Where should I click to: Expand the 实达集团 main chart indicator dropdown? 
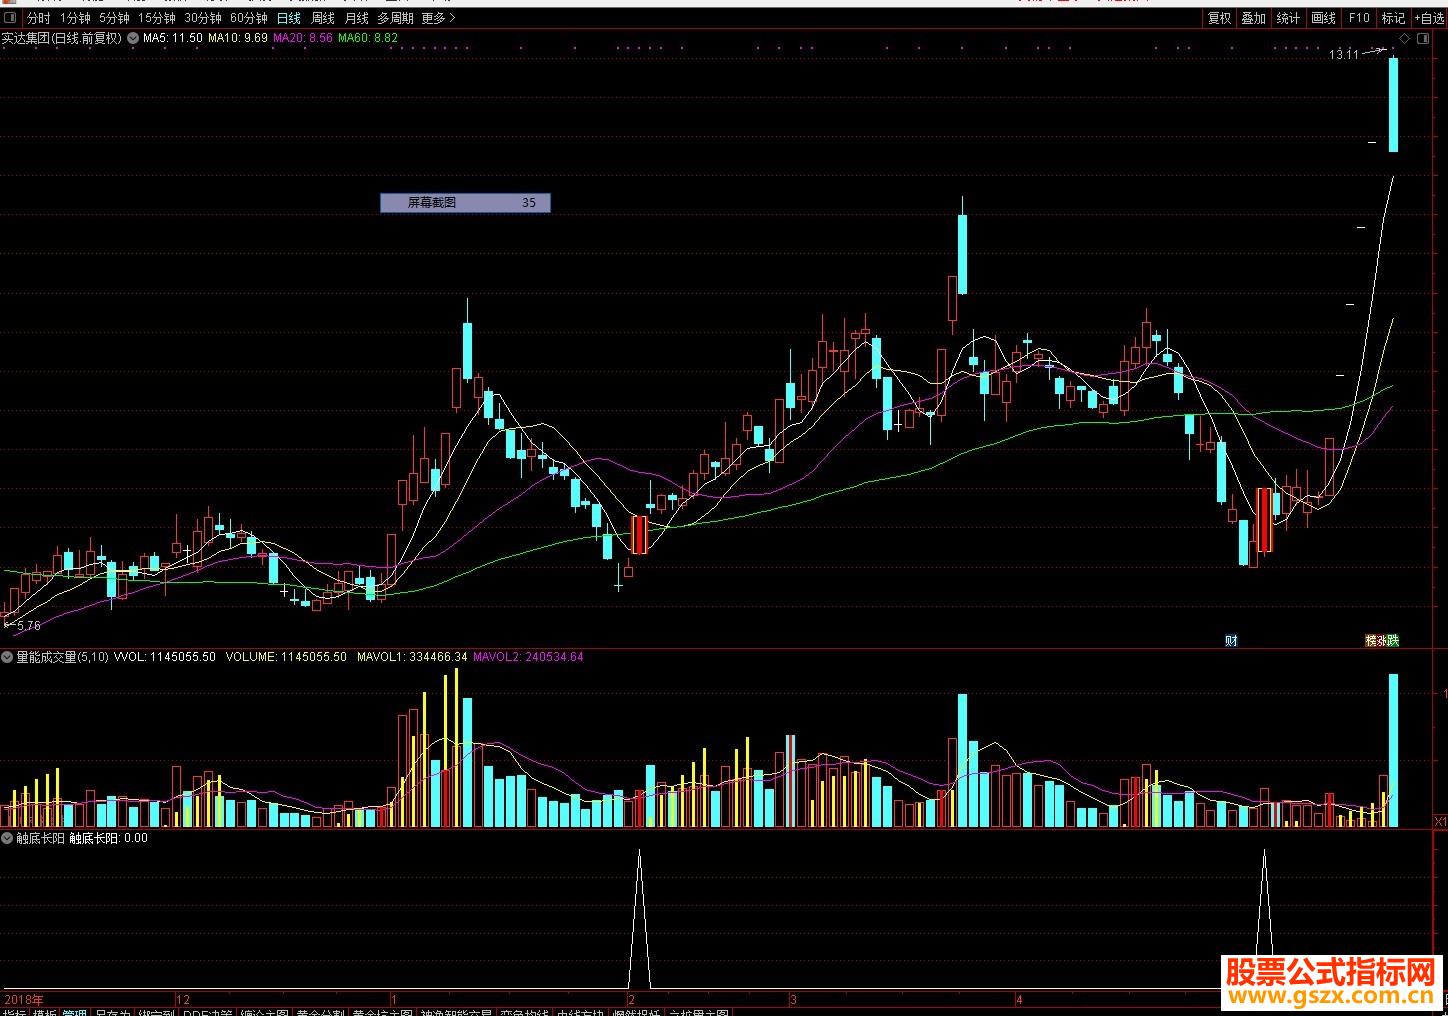click(133, 38)
